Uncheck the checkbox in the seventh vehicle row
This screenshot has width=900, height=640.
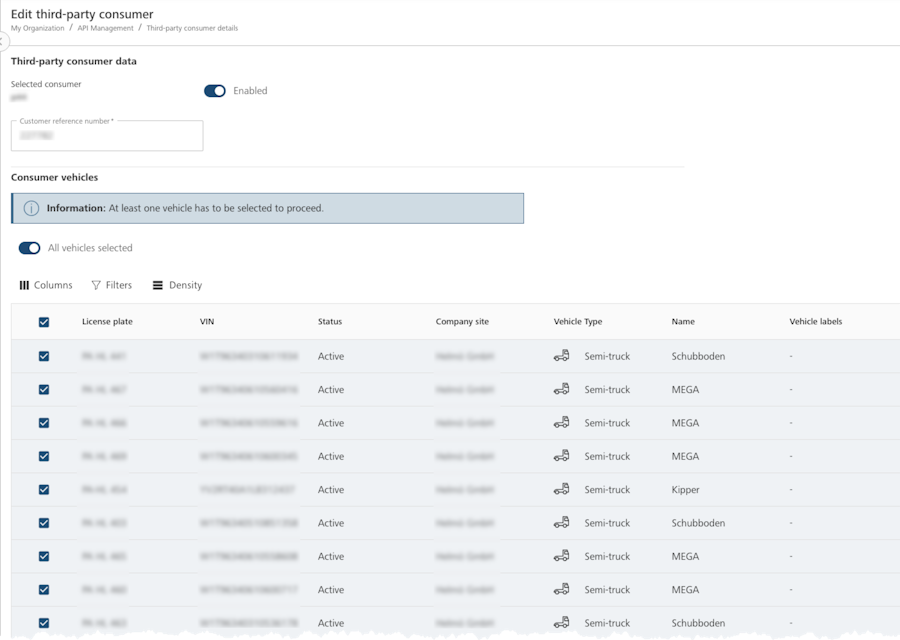[44, 556]
